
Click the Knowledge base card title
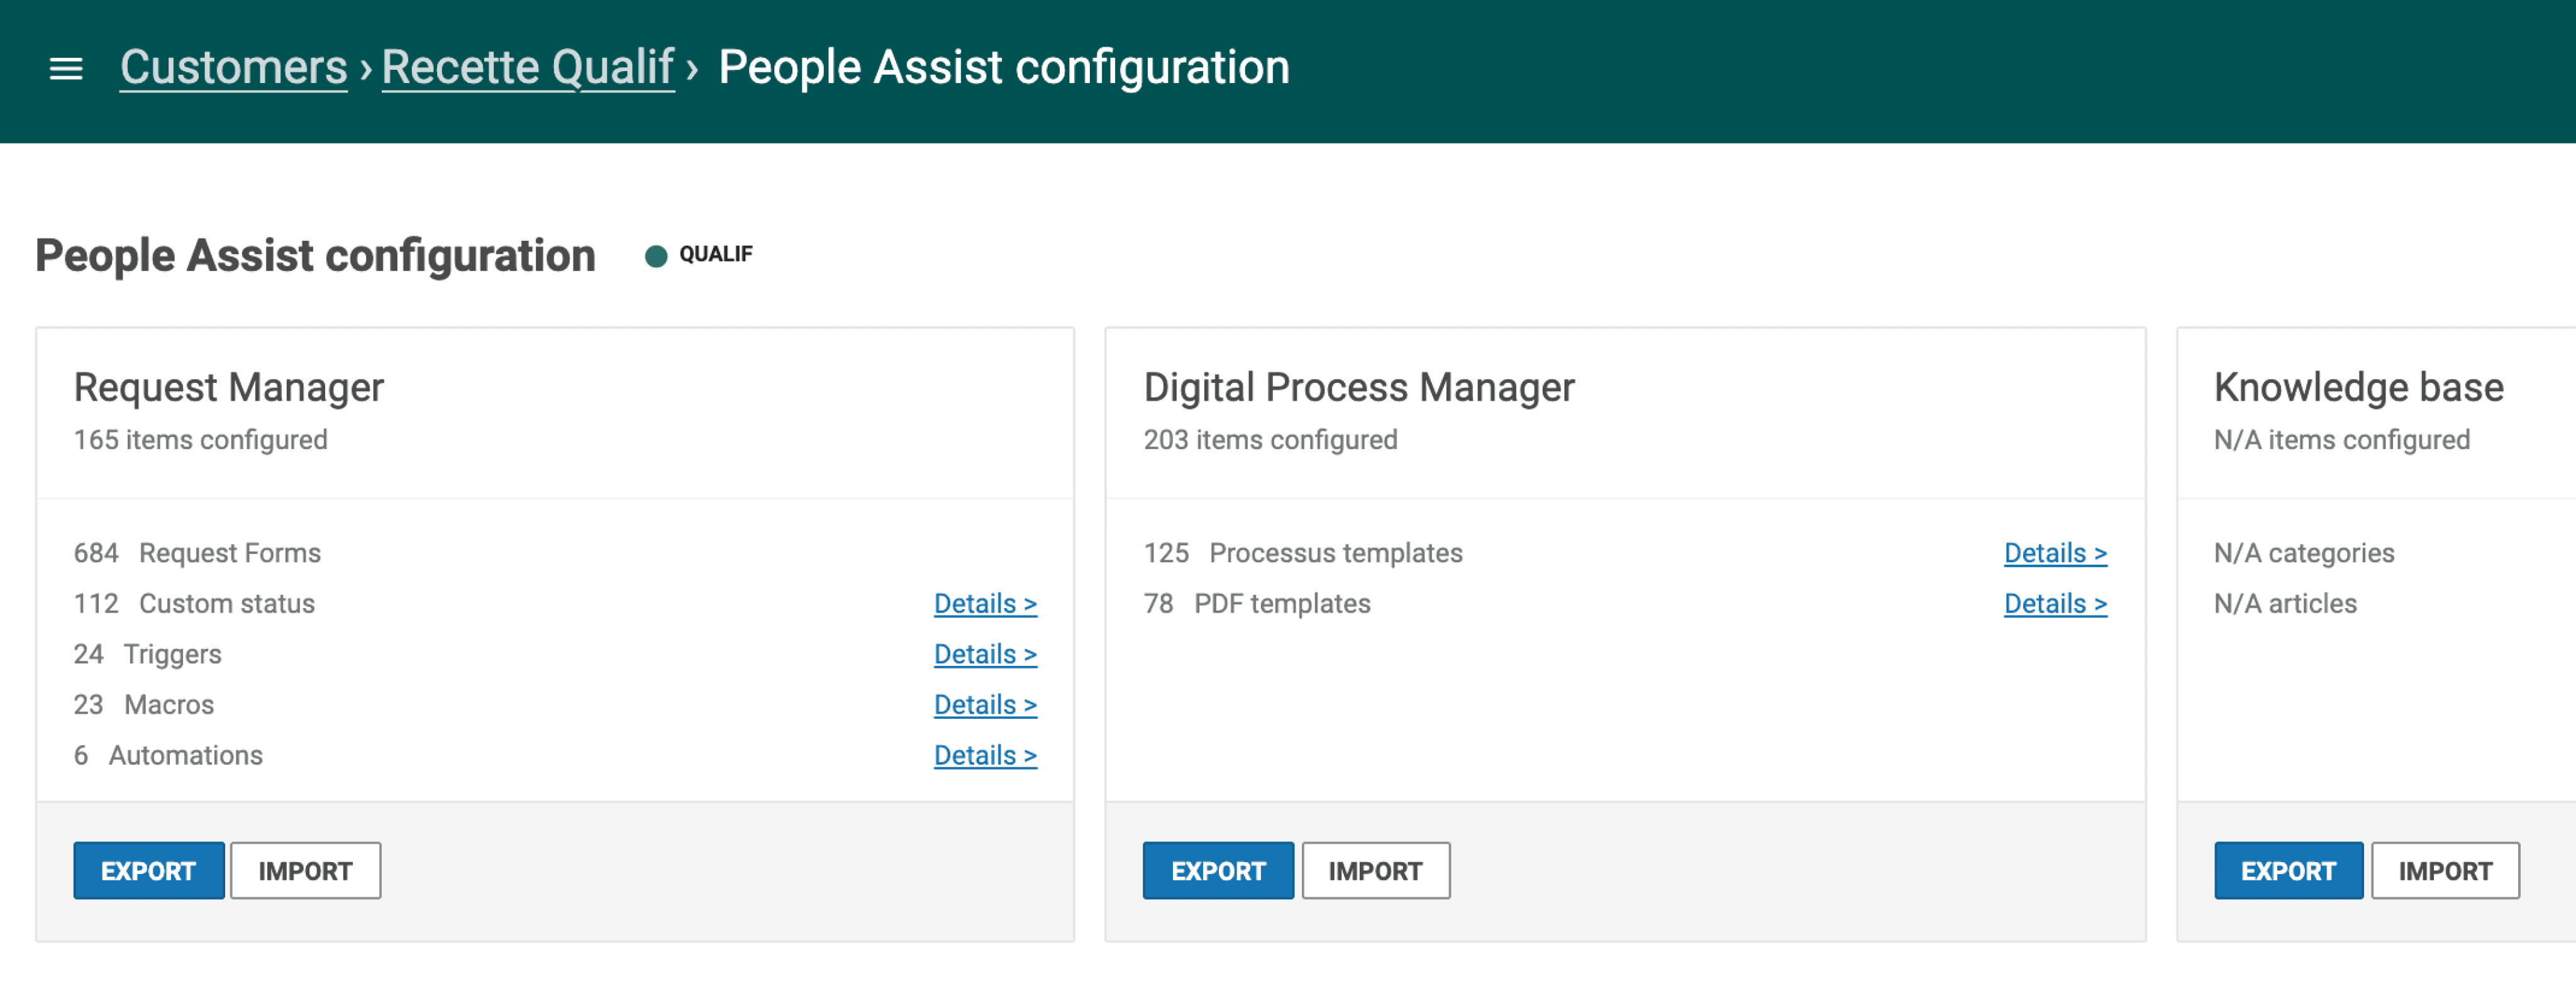point(2357,388)
